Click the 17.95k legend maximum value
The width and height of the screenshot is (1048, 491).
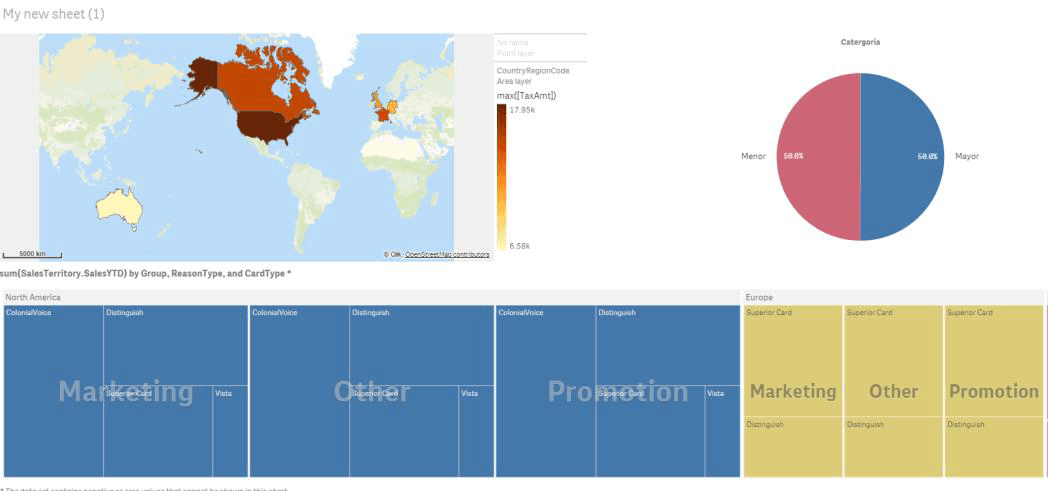[522, 110]
